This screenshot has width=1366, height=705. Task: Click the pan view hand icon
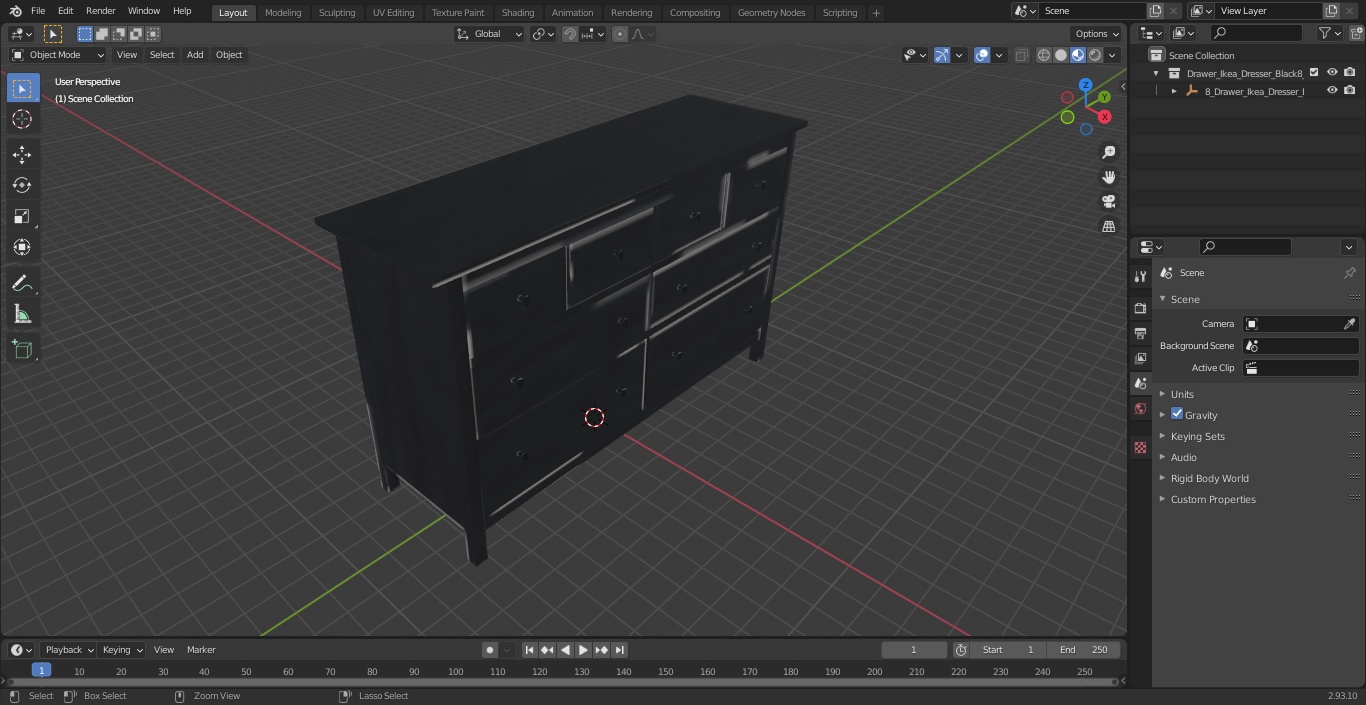[x=1108, y=177]
